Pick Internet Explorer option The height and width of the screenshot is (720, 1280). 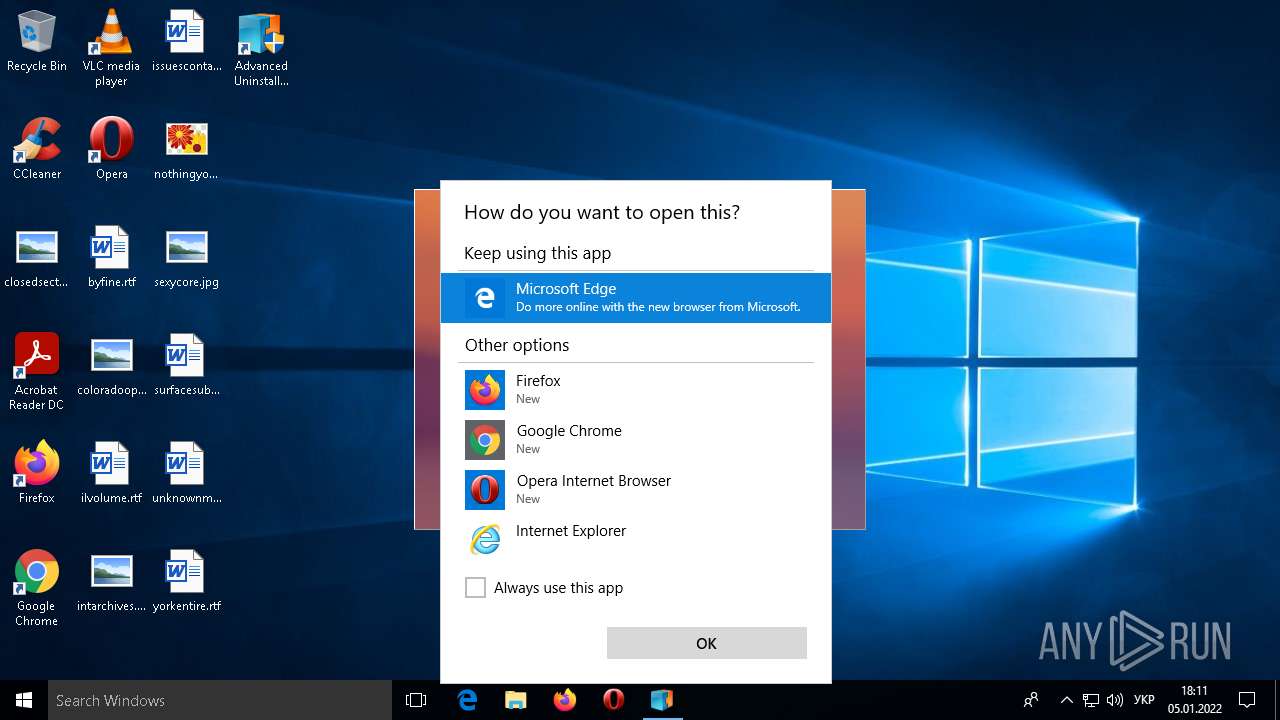(636, 539)
